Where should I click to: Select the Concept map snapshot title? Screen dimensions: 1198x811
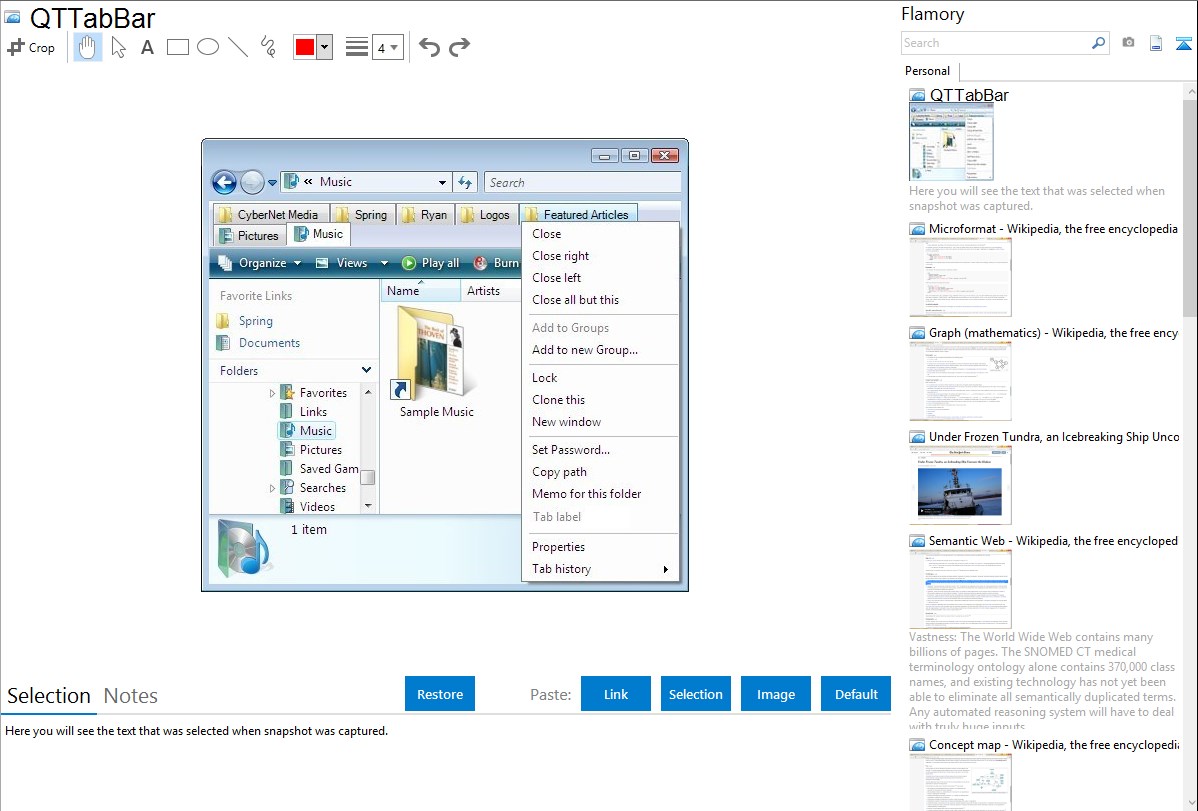[1054, 745]
